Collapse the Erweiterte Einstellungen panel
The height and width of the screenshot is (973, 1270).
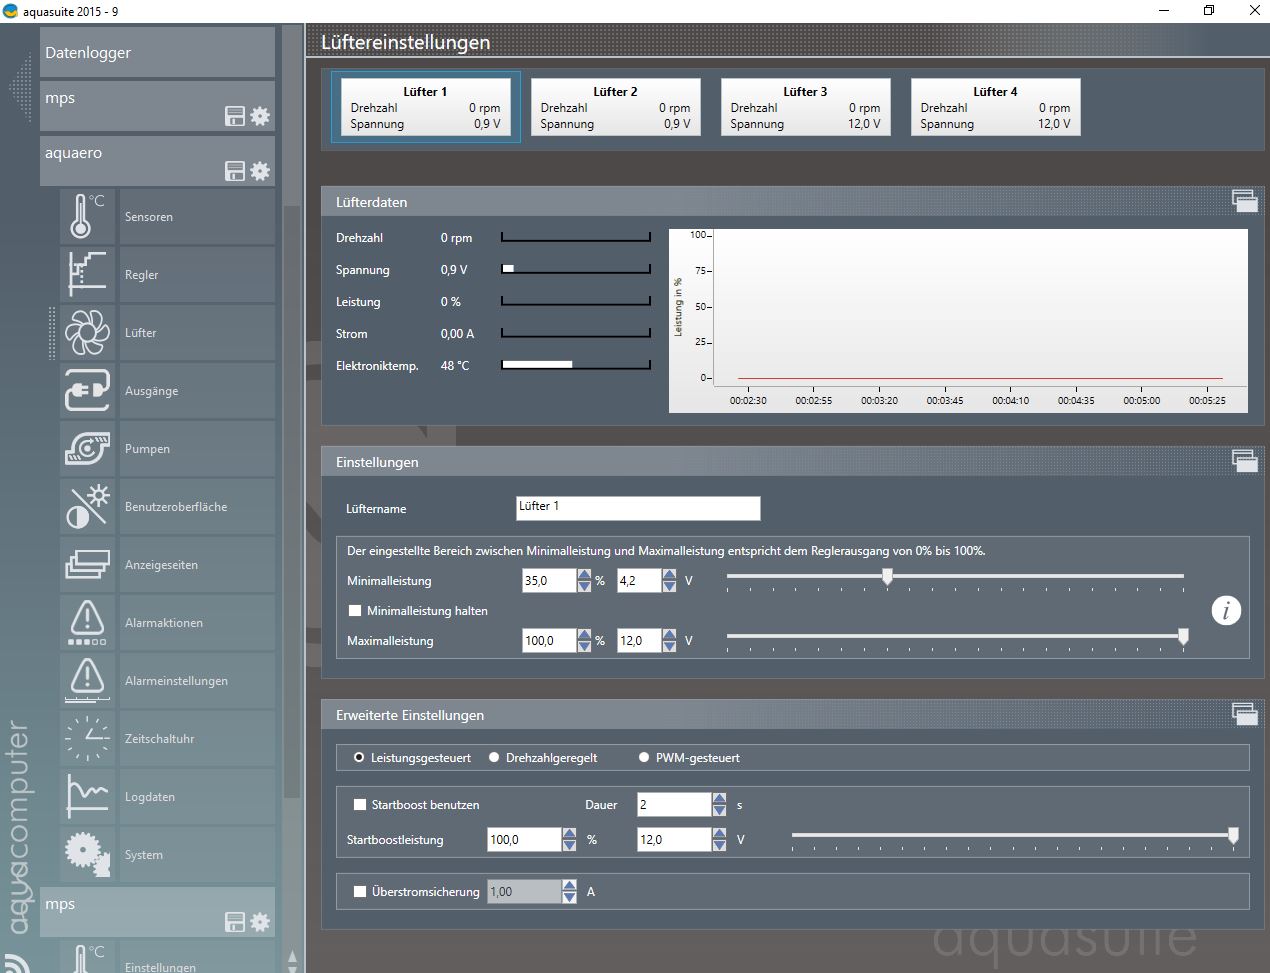pyautogui.click(x=1244, y=714)
